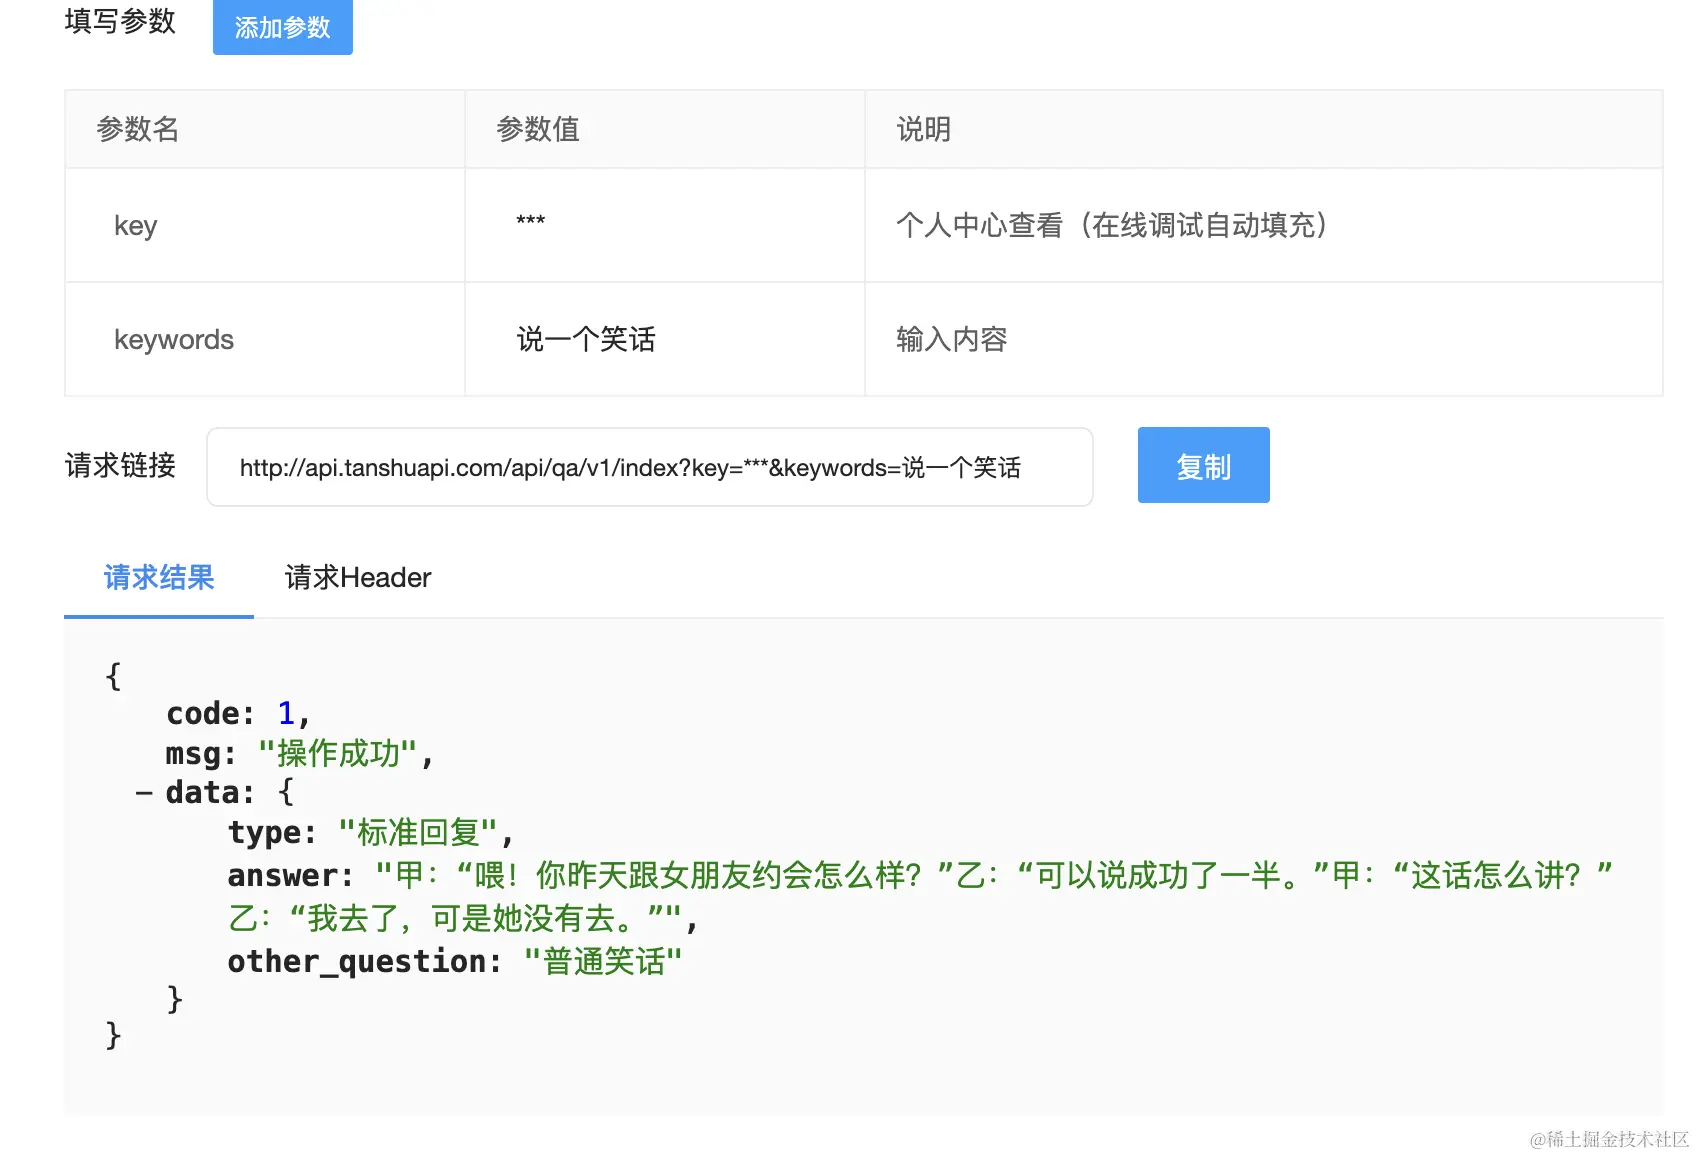Collapse the data object in JSON
This screenshot has height=1156, width=1696.
[x=144, y=793]
